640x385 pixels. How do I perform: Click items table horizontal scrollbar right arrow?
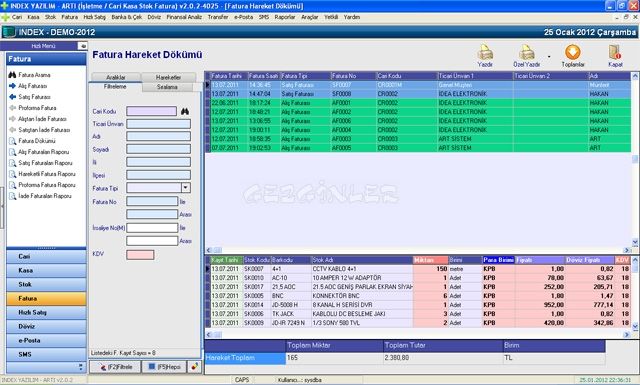click(627, 335)
